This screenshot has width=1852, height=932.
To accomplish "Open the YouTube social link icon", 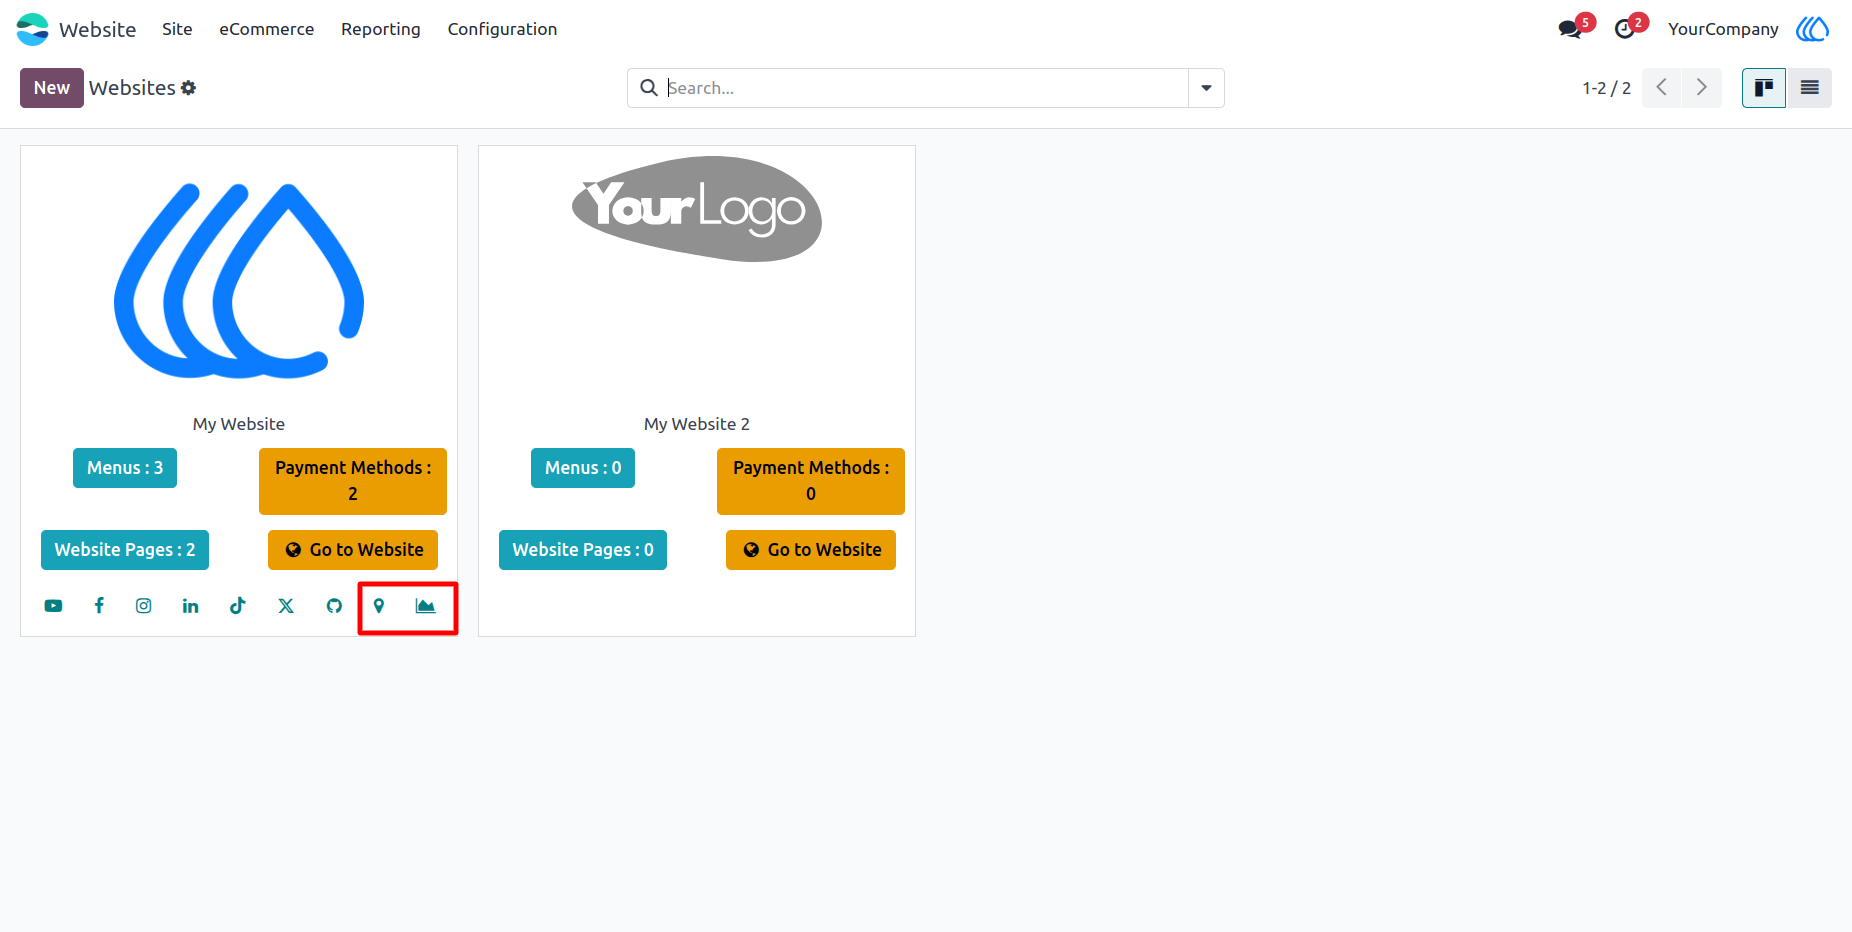I will 53,606.
